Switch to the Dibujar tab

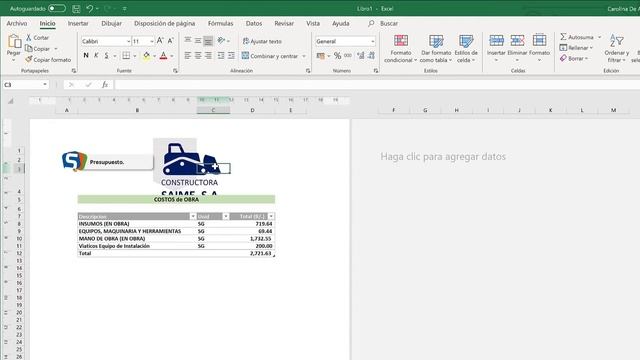(x=111, y=23)
